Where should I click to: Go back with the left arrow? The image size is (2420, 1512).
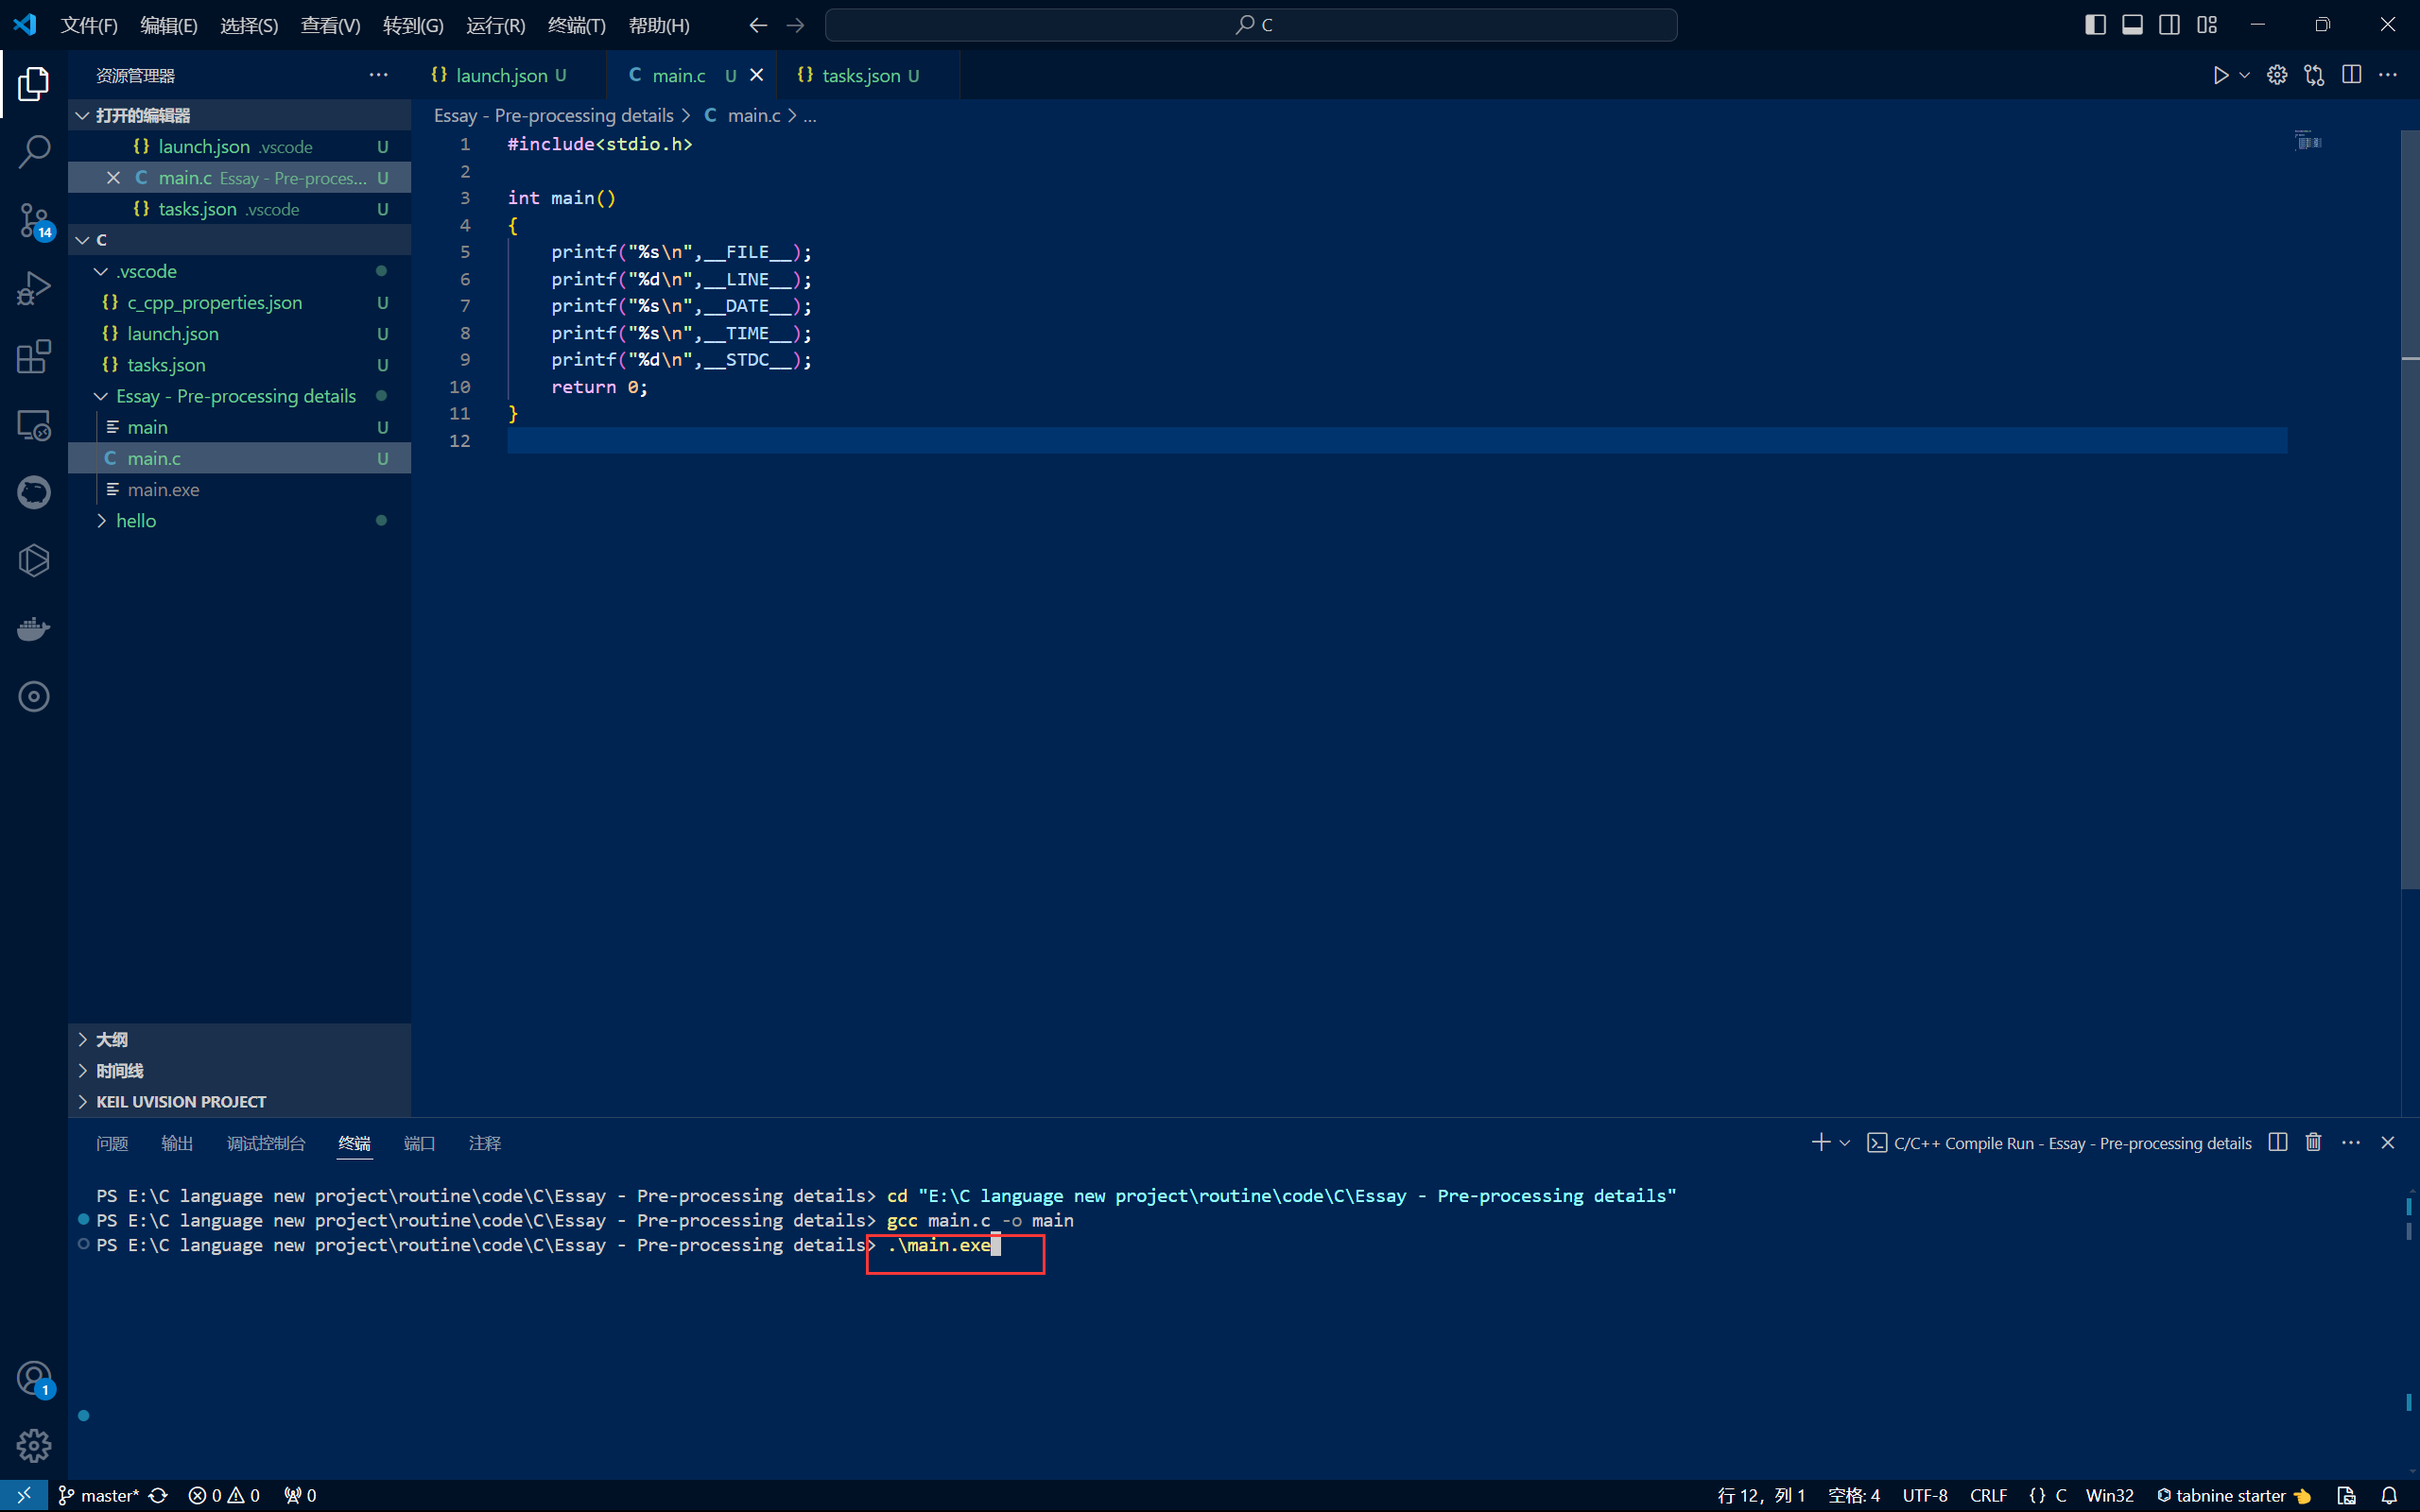point(758,25)
